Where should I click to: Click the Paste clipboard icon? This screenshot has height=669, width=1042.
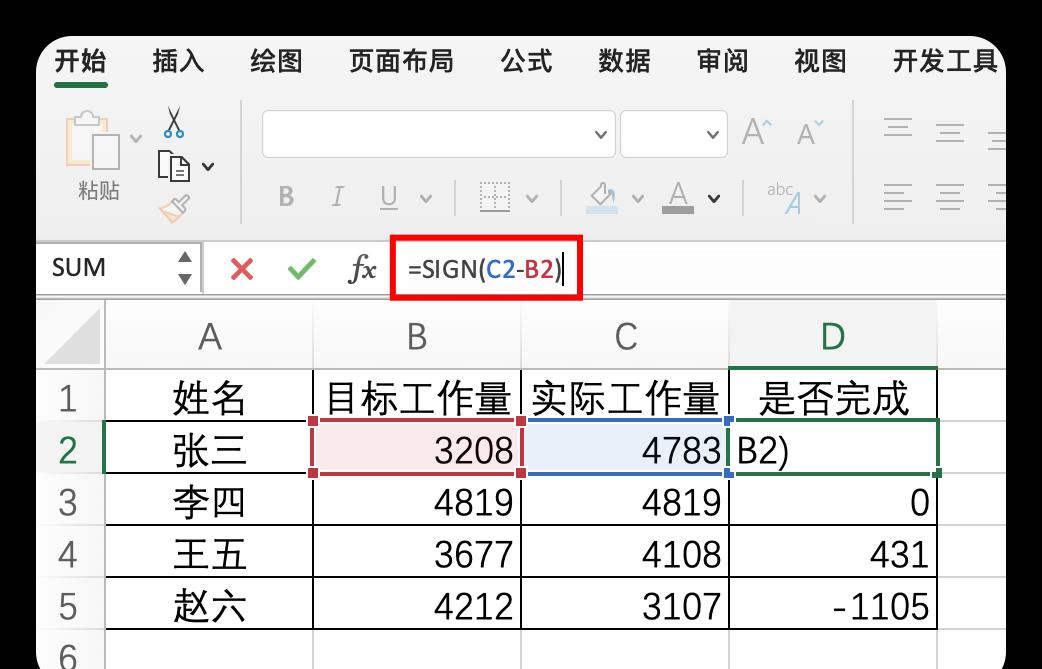(92, 140)
